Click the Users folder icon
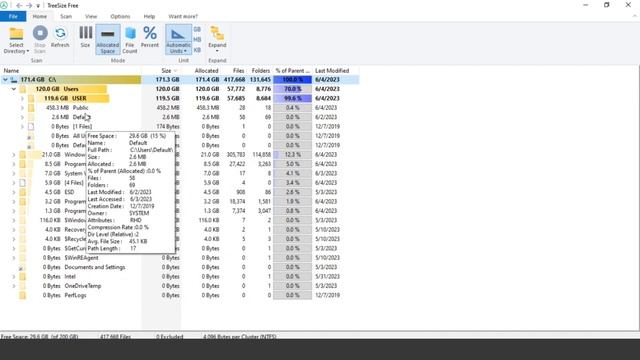The height and width of the screenshot is (360, 640). coord(23,89)
